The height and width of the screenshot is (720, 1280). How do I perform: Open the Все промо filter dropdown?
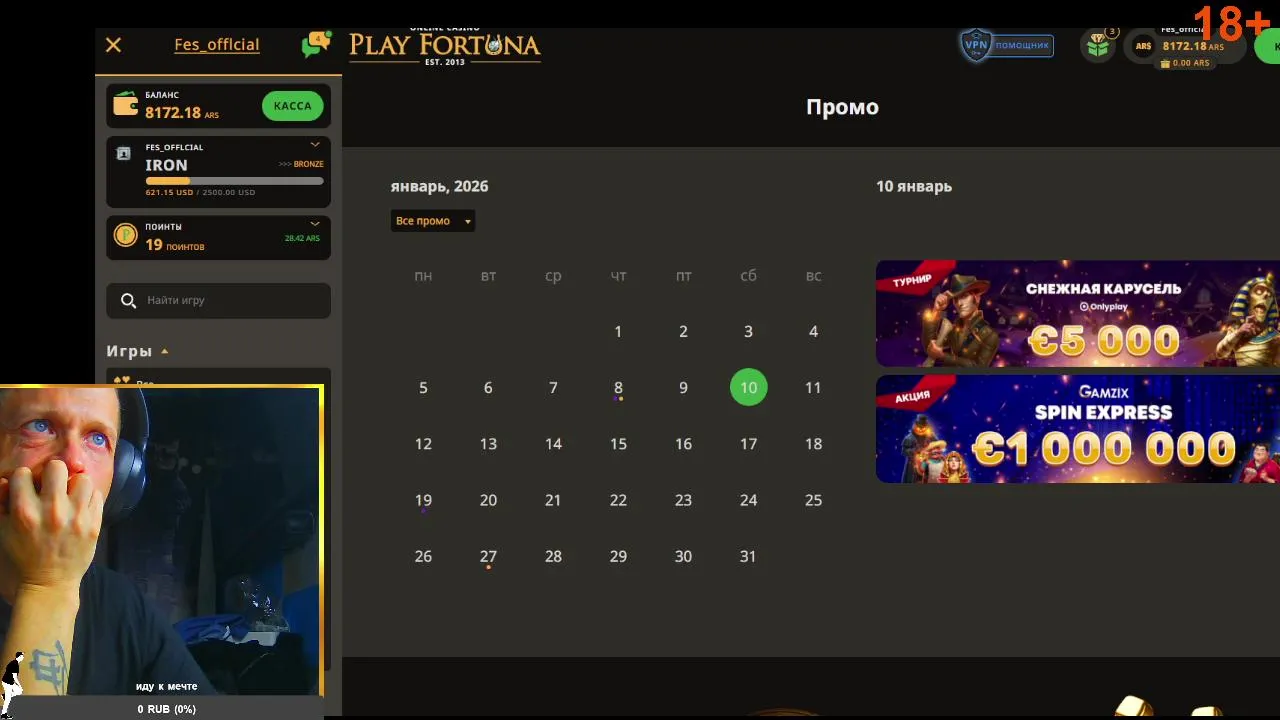pos(433,221)
